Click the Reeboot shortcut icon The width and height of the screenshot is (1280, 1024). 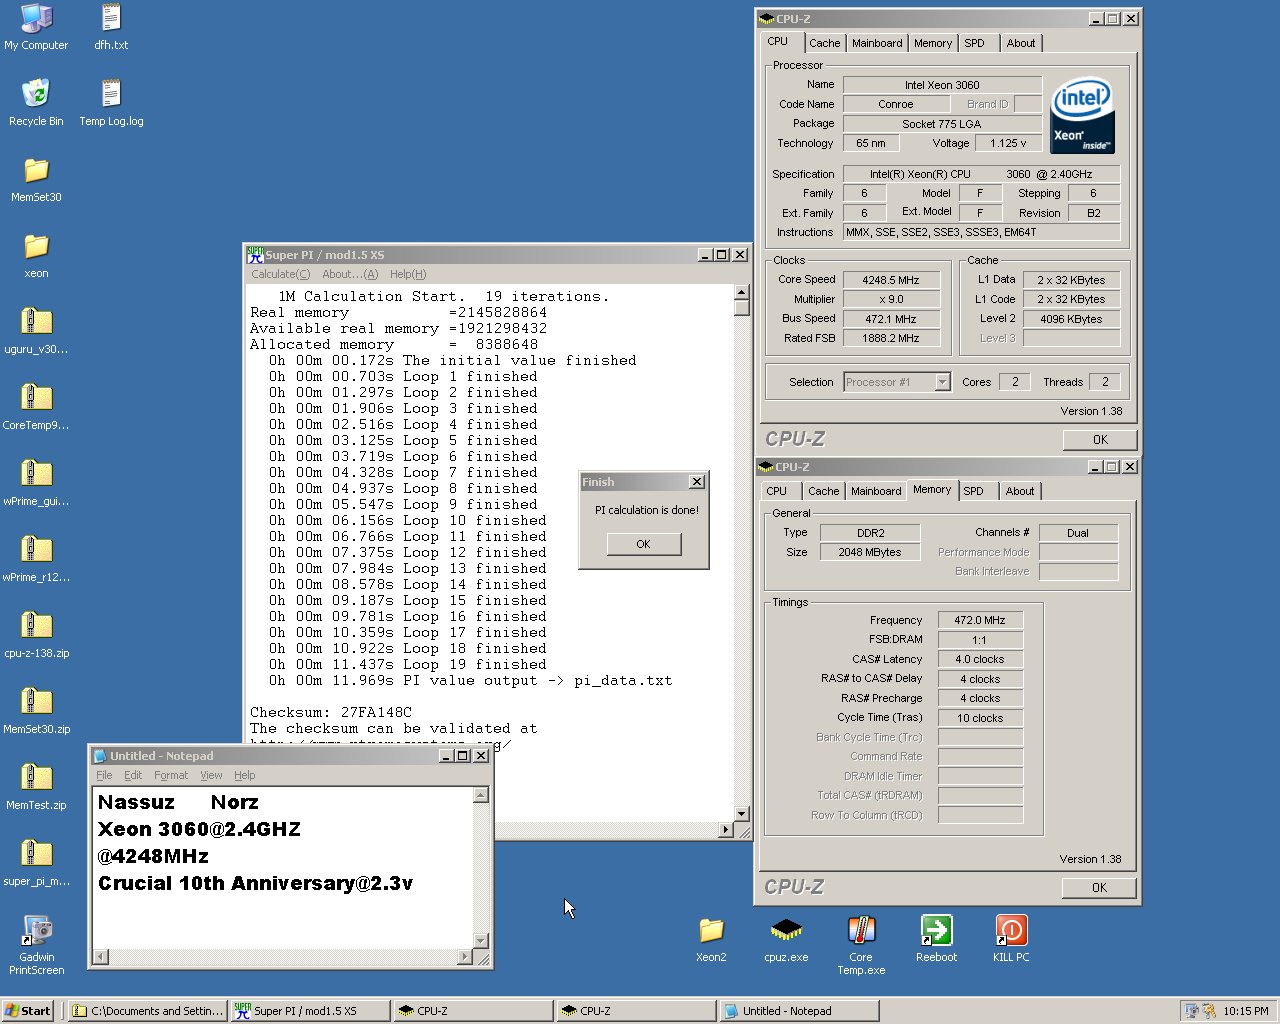(936, 939)
